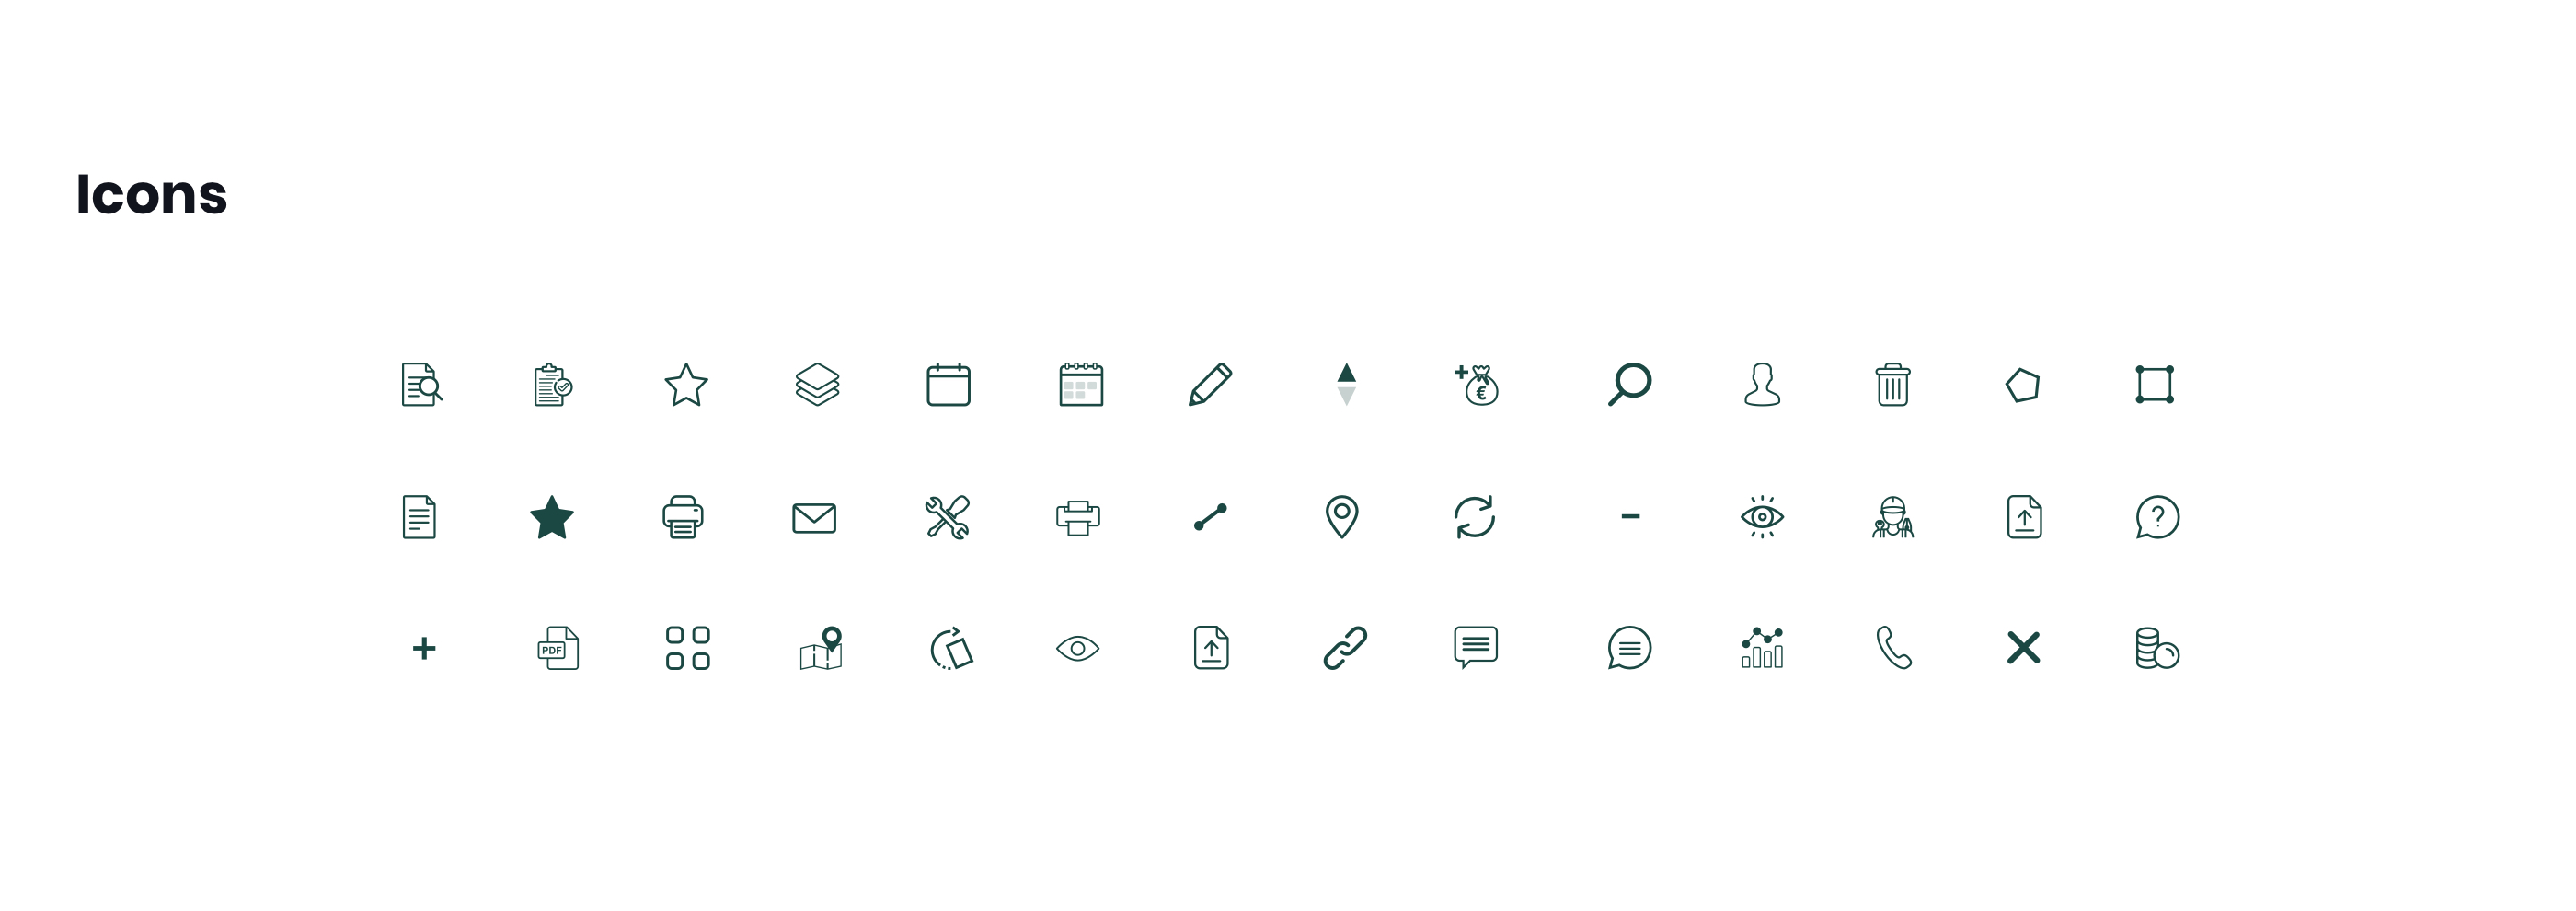The width and height of the screenshot is (2576, 911).
Task: Select the pentagon polygon shape icon
Action: [x=2023, y=385]
